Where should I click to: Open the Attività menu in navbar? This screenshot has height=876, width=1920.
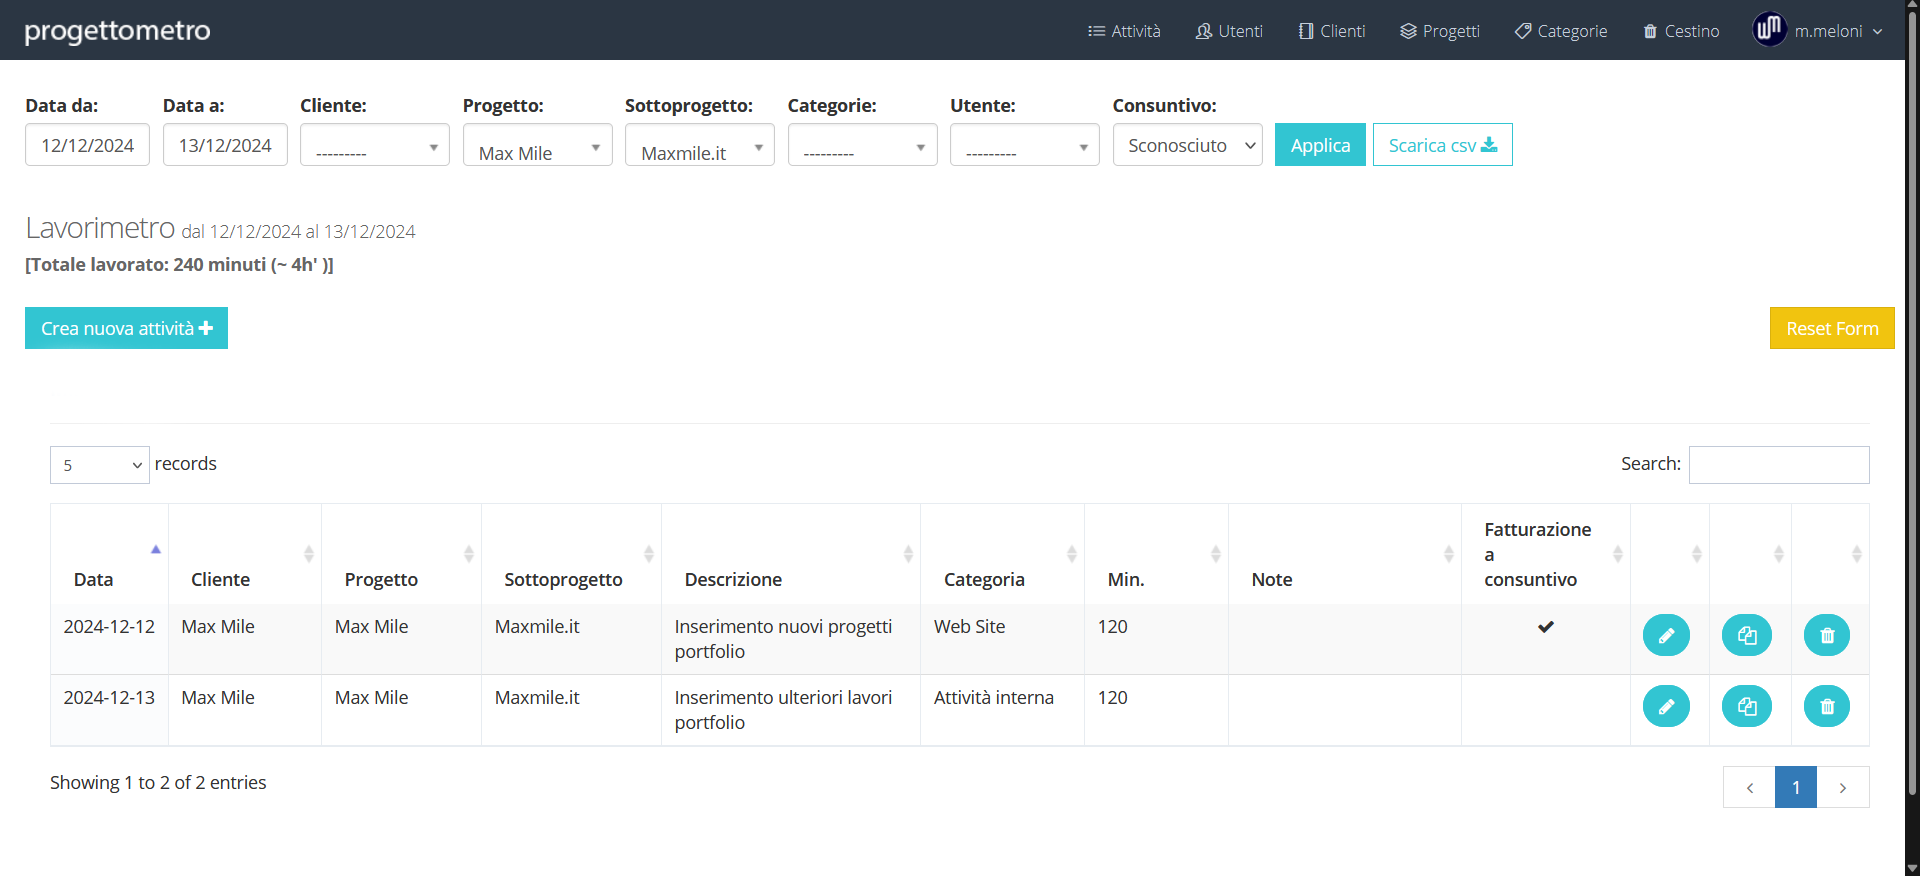click(1124, 31)
